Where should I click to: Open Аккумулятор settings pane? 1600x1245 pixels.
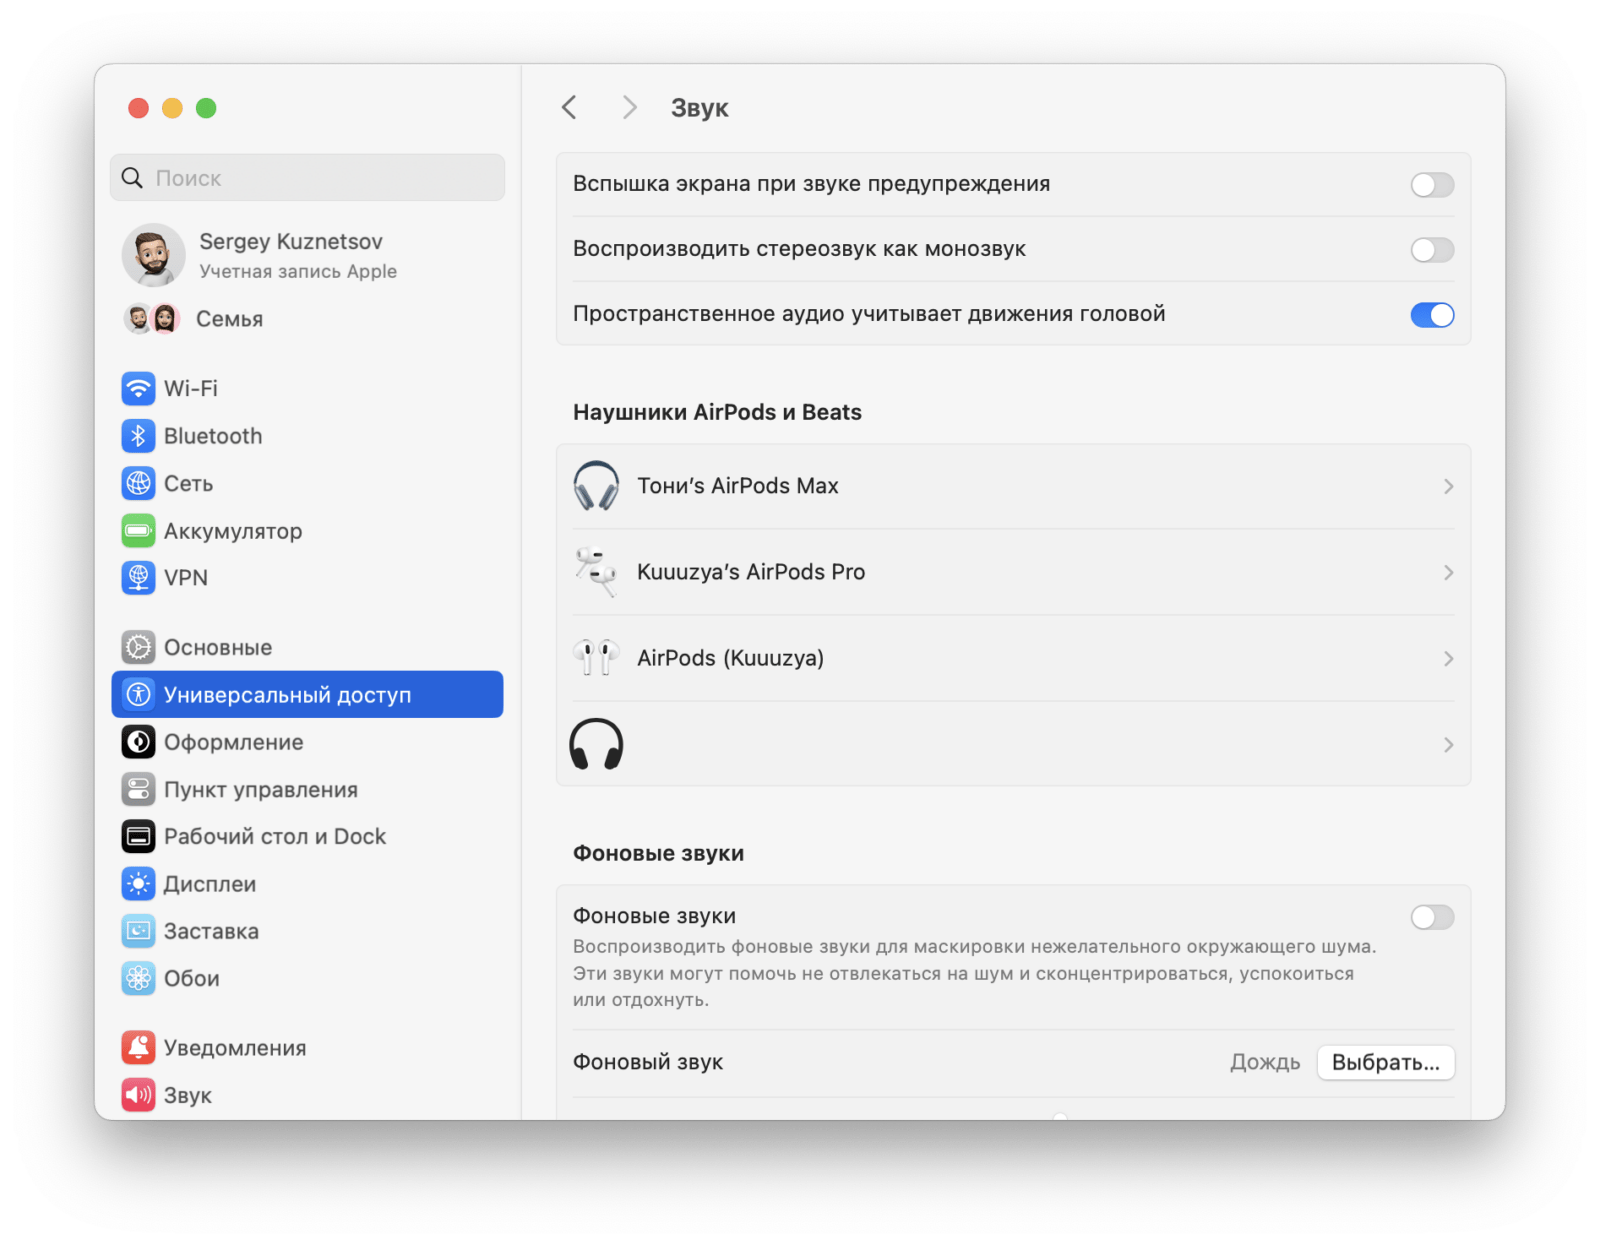[x=307, y=531]
